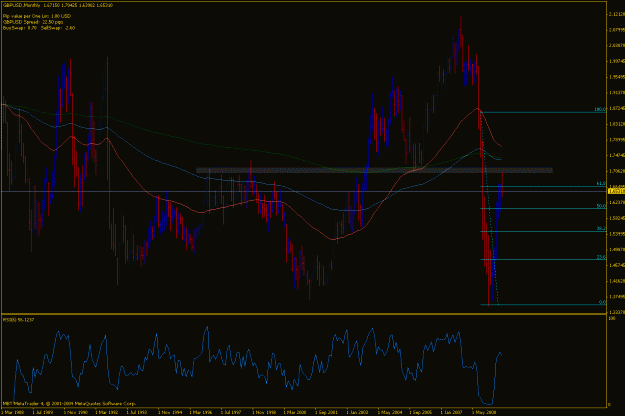The image size is (625, 416).
Task: Click the 1 Sep 2001 date label
Action: point(326,412)
